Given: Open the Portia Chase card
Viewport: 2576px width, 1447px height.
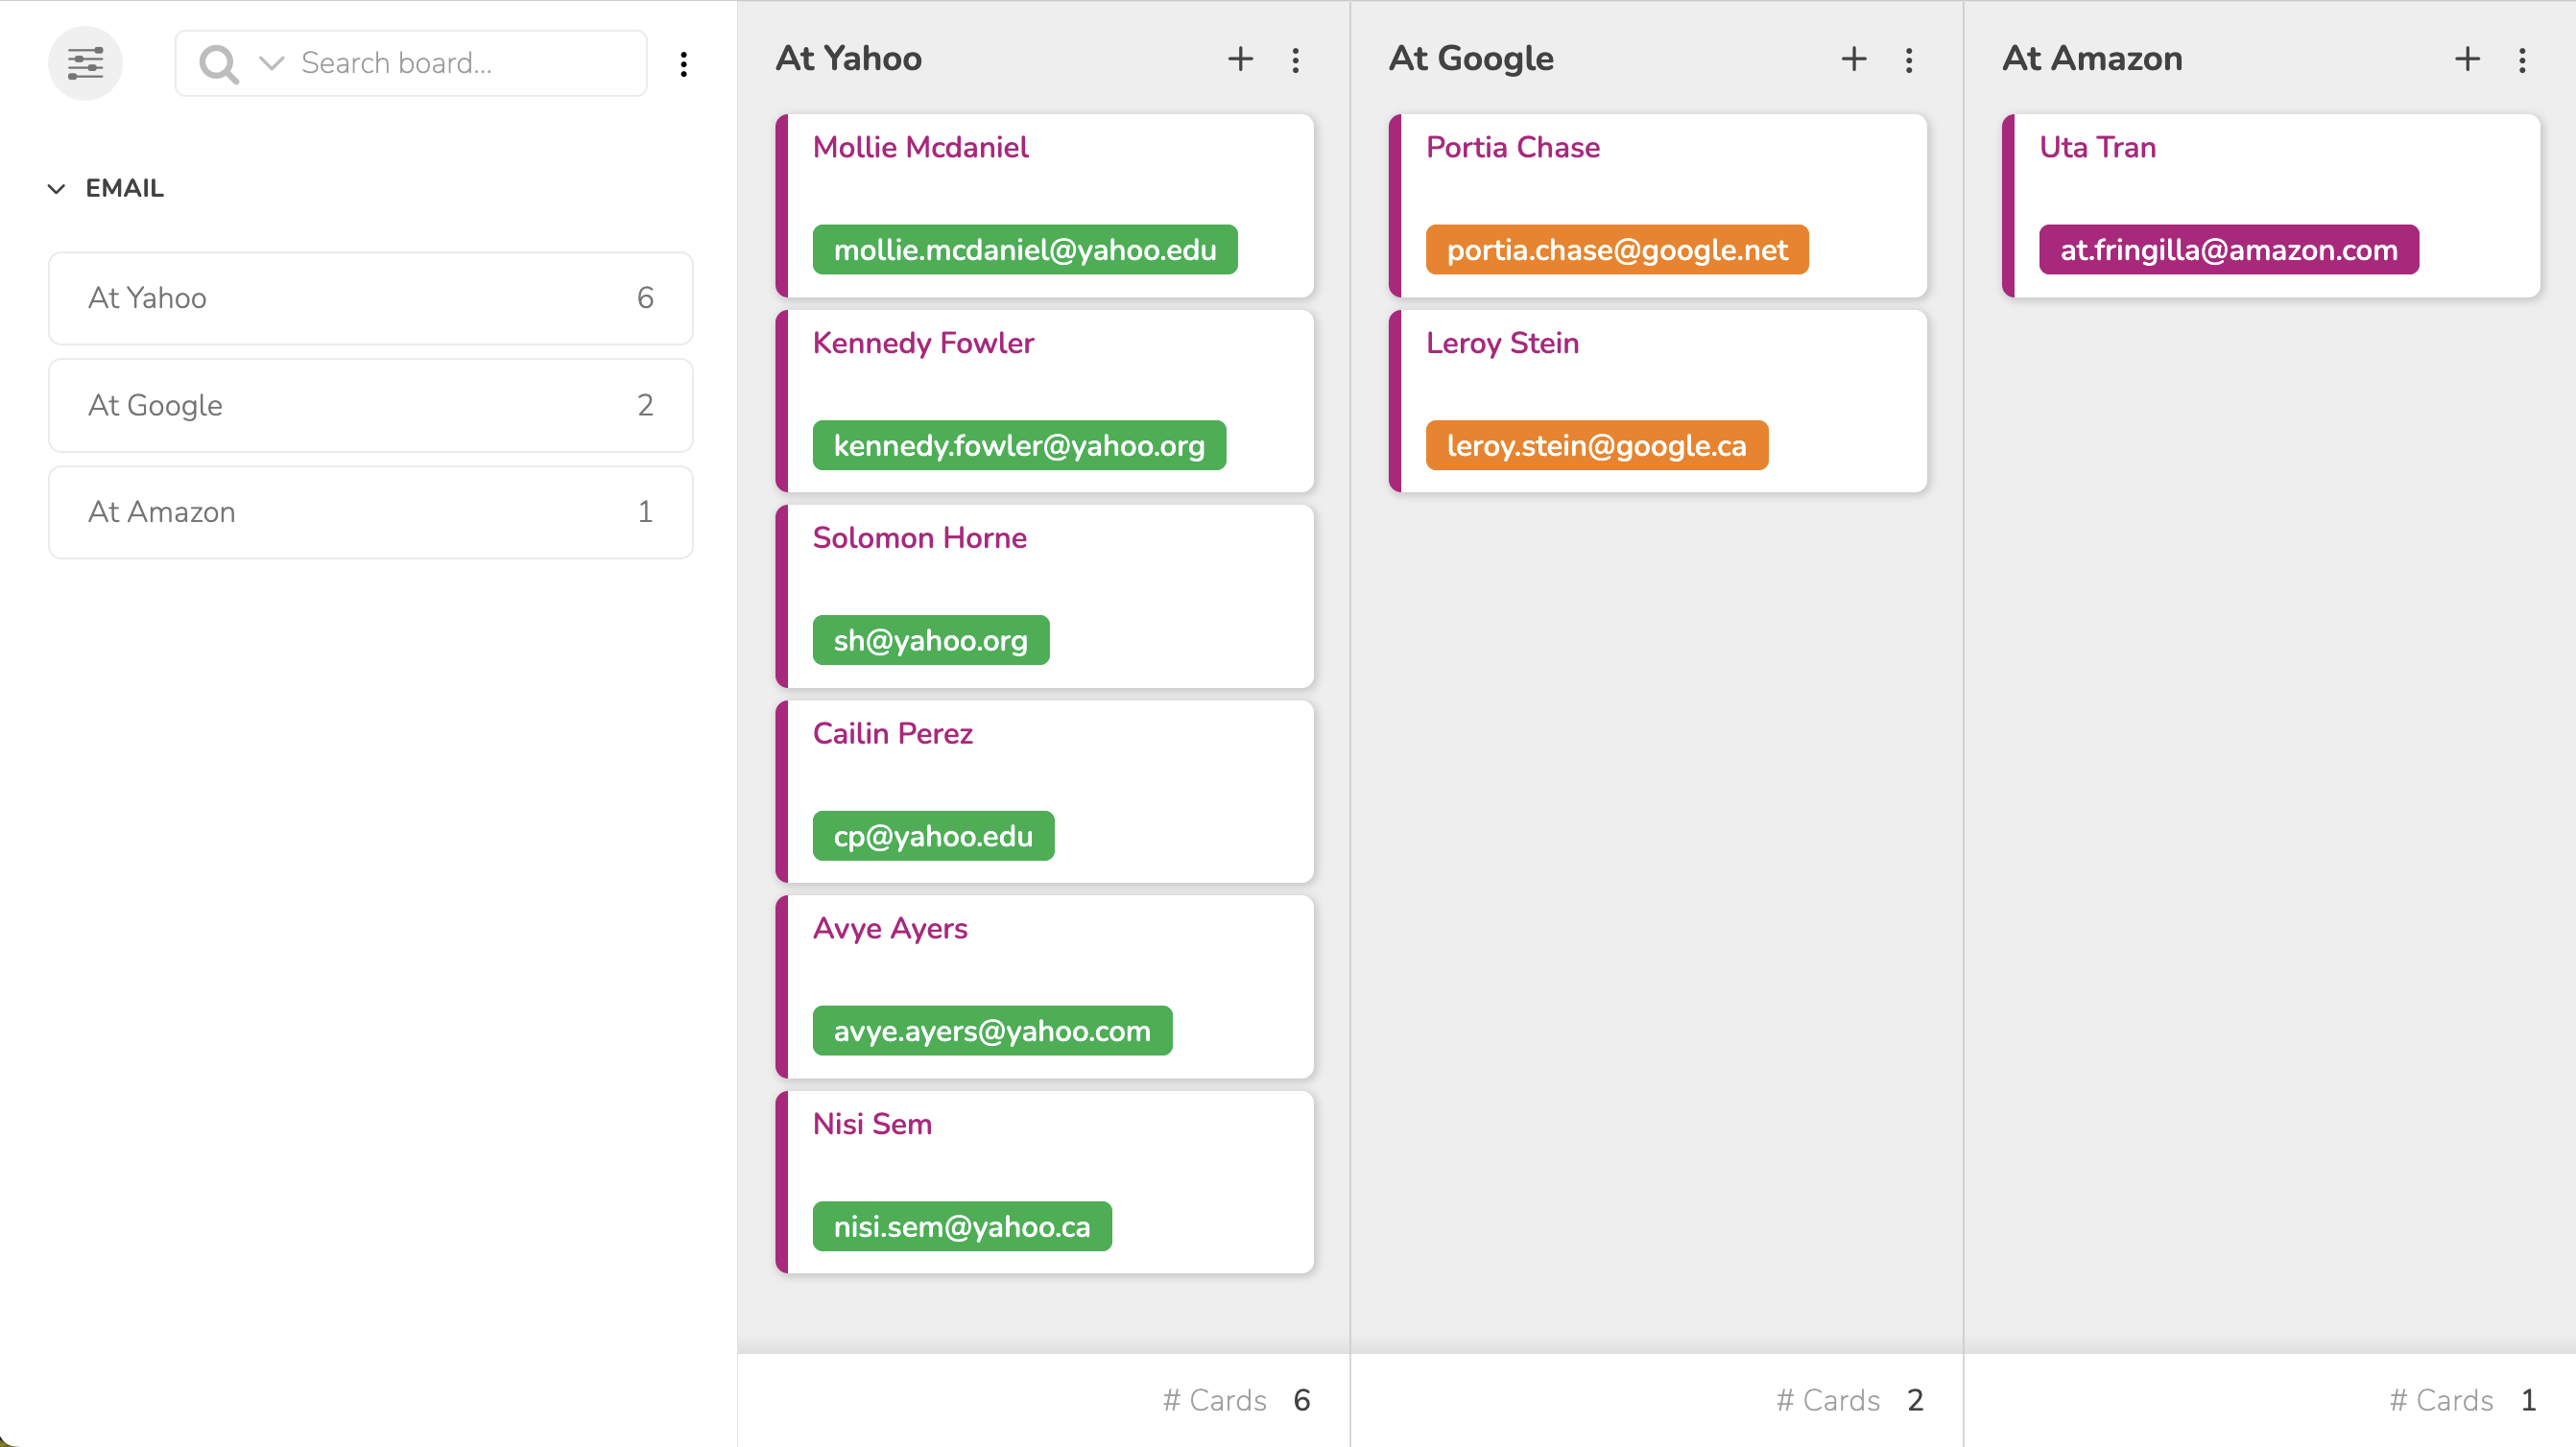Looking at the screenshot, I should 1657,205.
